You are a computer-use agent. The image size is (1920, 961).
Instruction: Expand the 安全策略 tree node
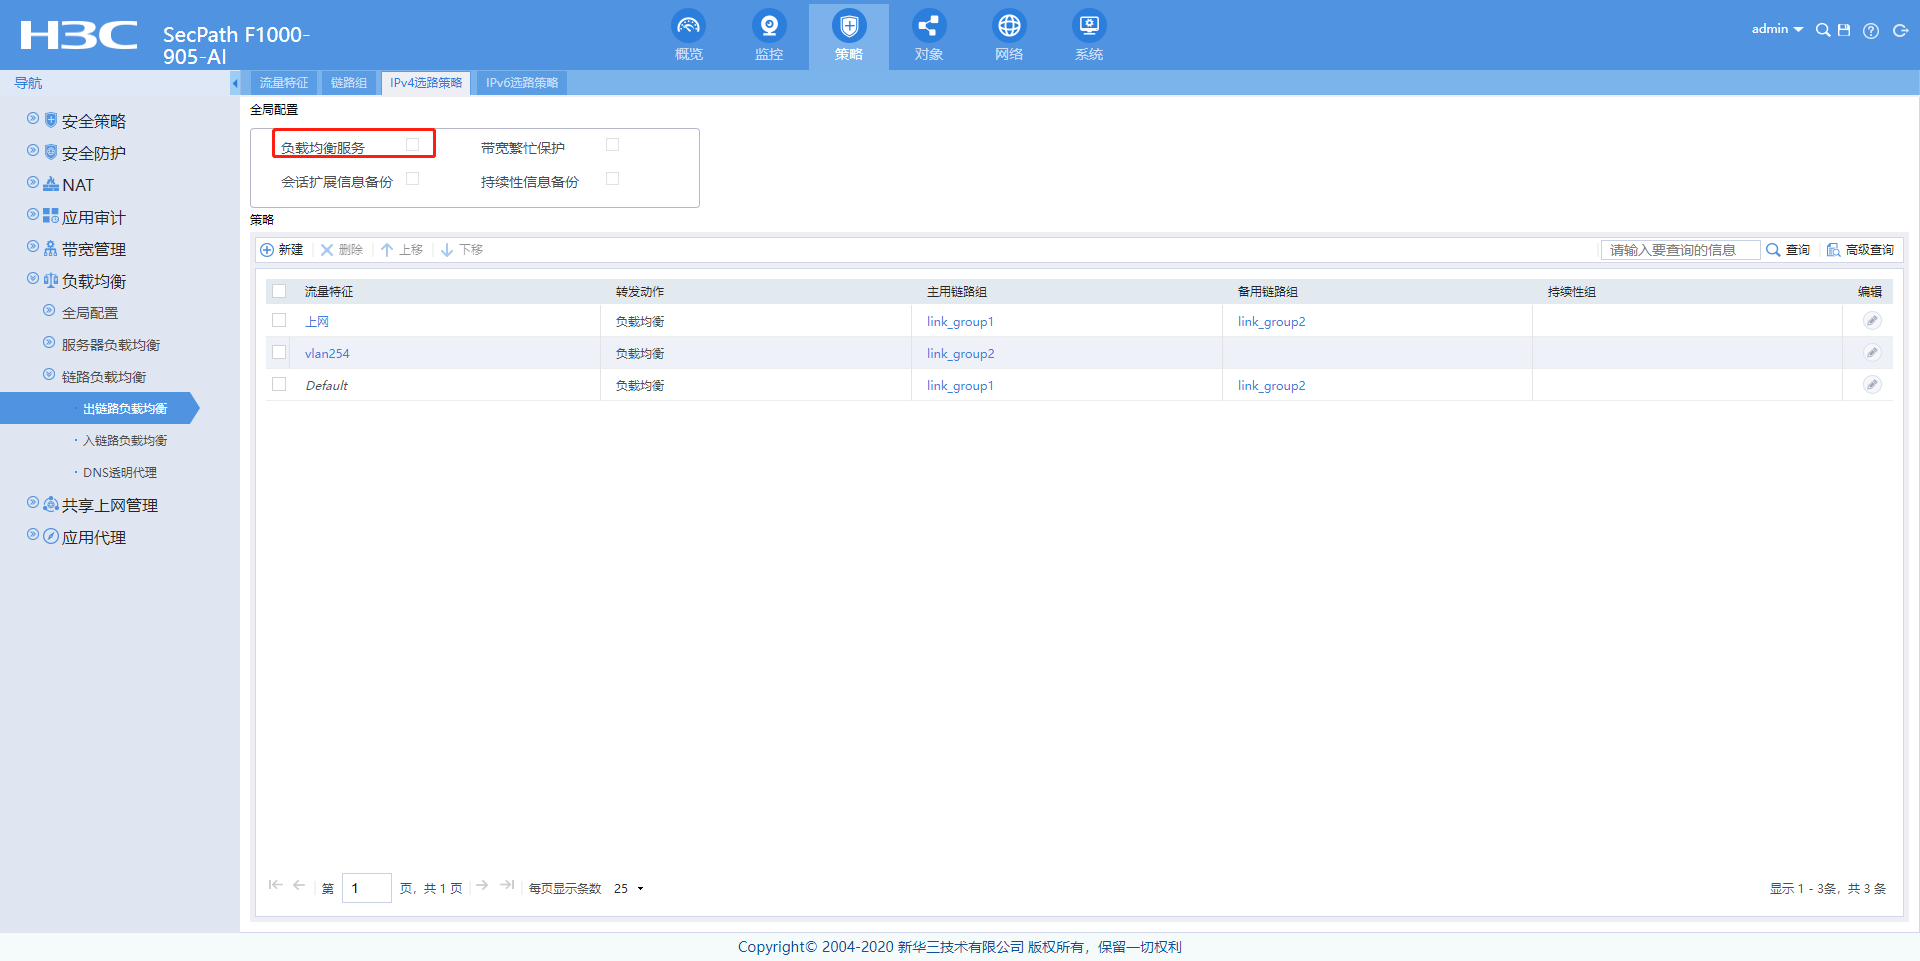click(33, 119)
